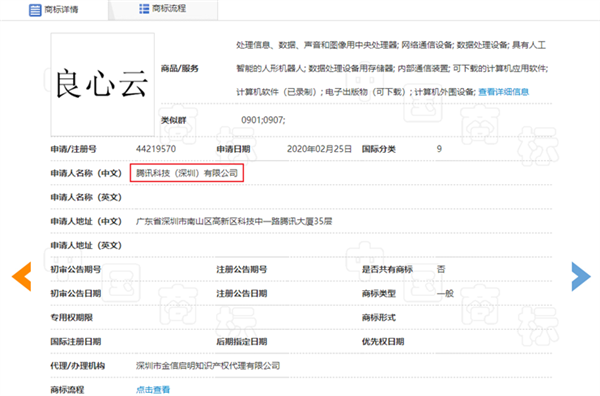Click the similar group codes 0901;0907
The width and height of the screenshot is (600, 396).
[263, 120]
